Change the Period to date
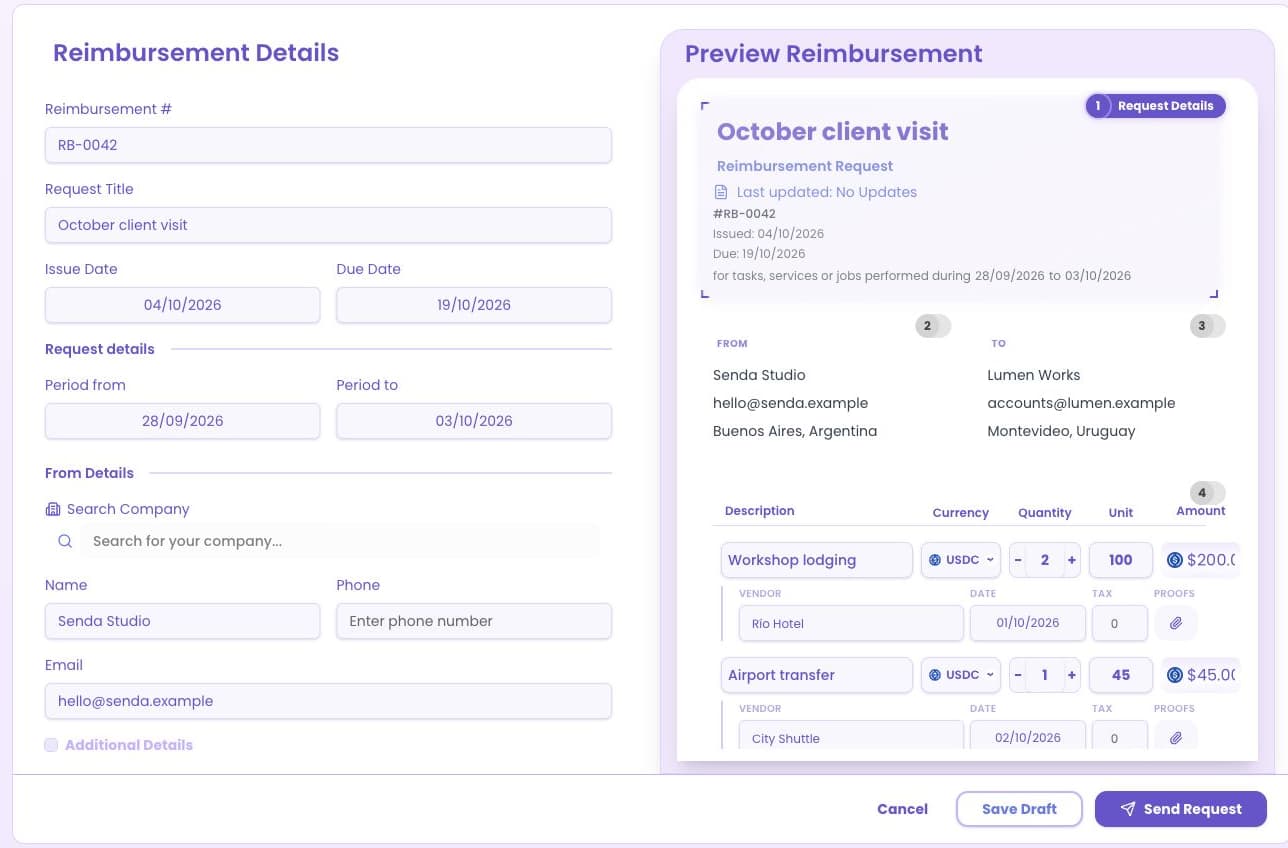 [474, 421]
